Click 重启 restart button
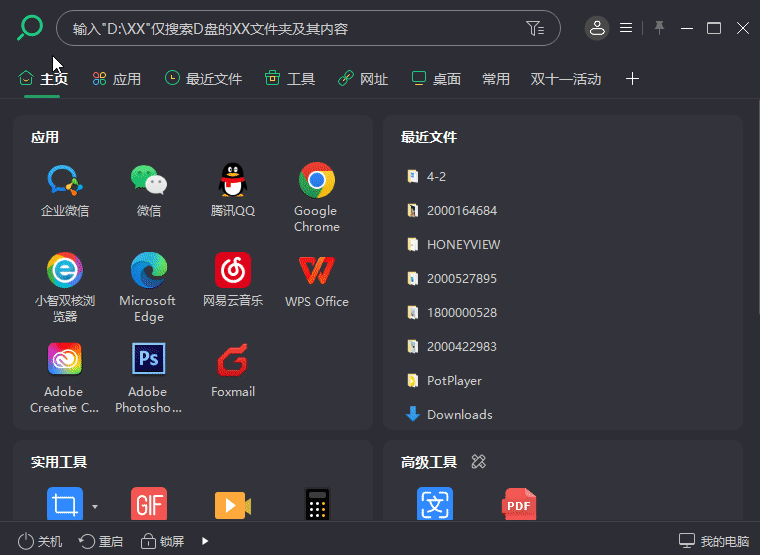Screen dimensions: 760x555 (101, 541)
